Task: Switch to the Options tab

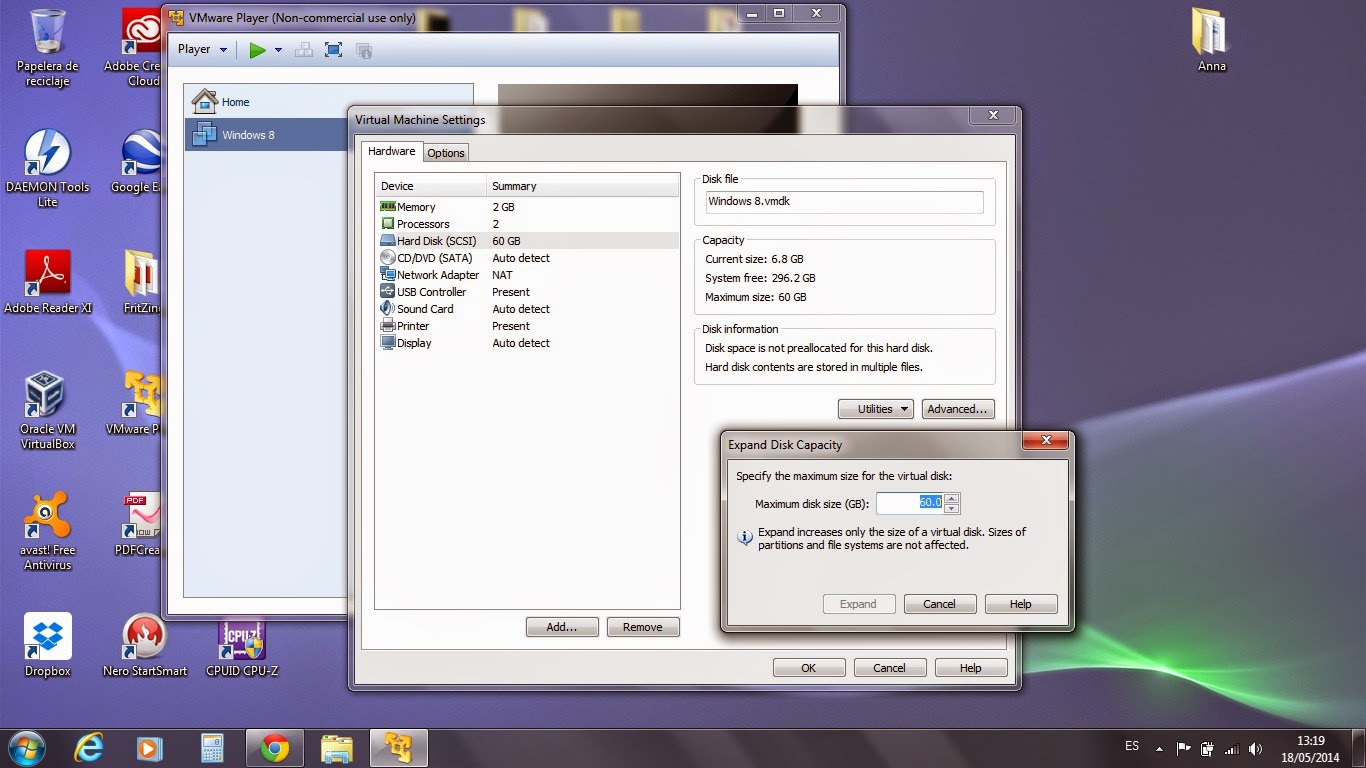Action: (446, 153)
